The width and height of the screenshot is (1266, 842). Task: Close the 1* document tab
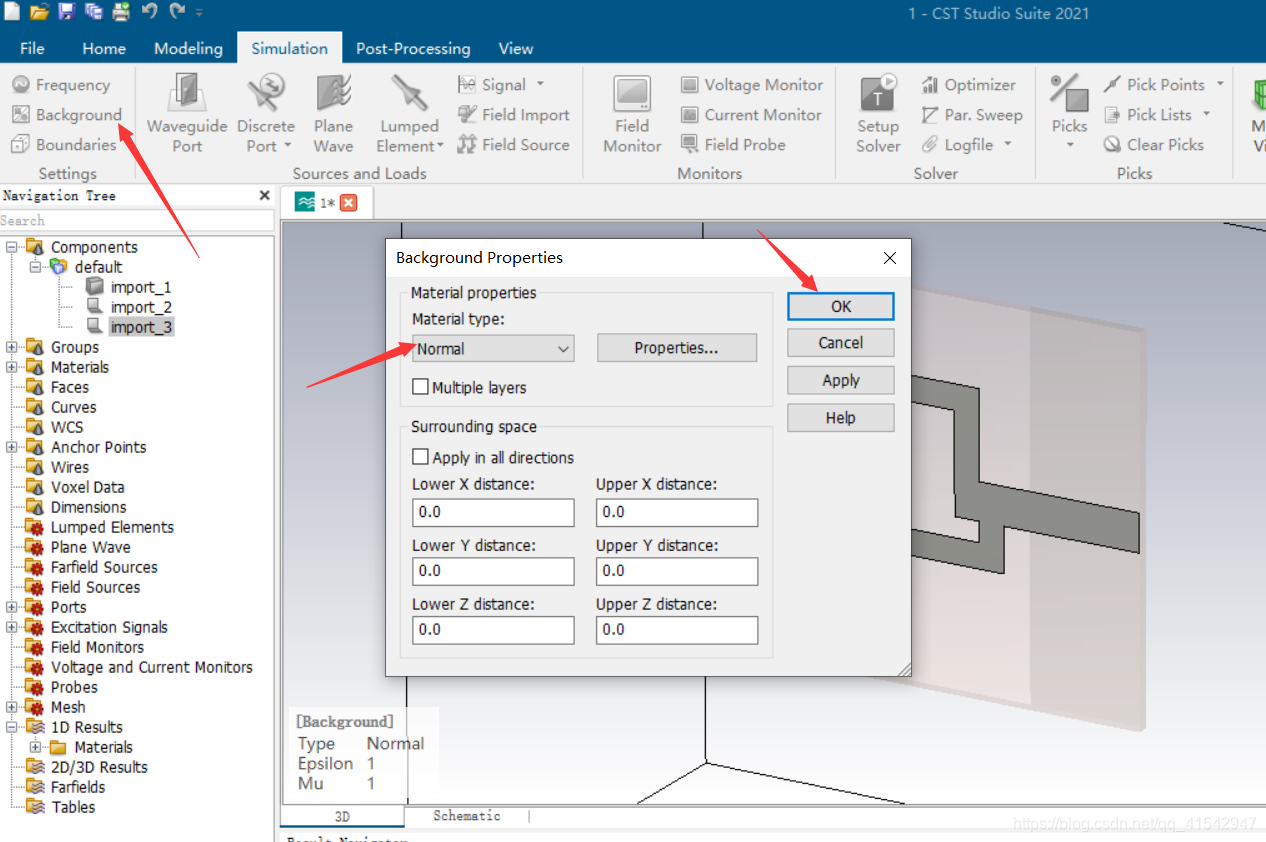point(348,203)
